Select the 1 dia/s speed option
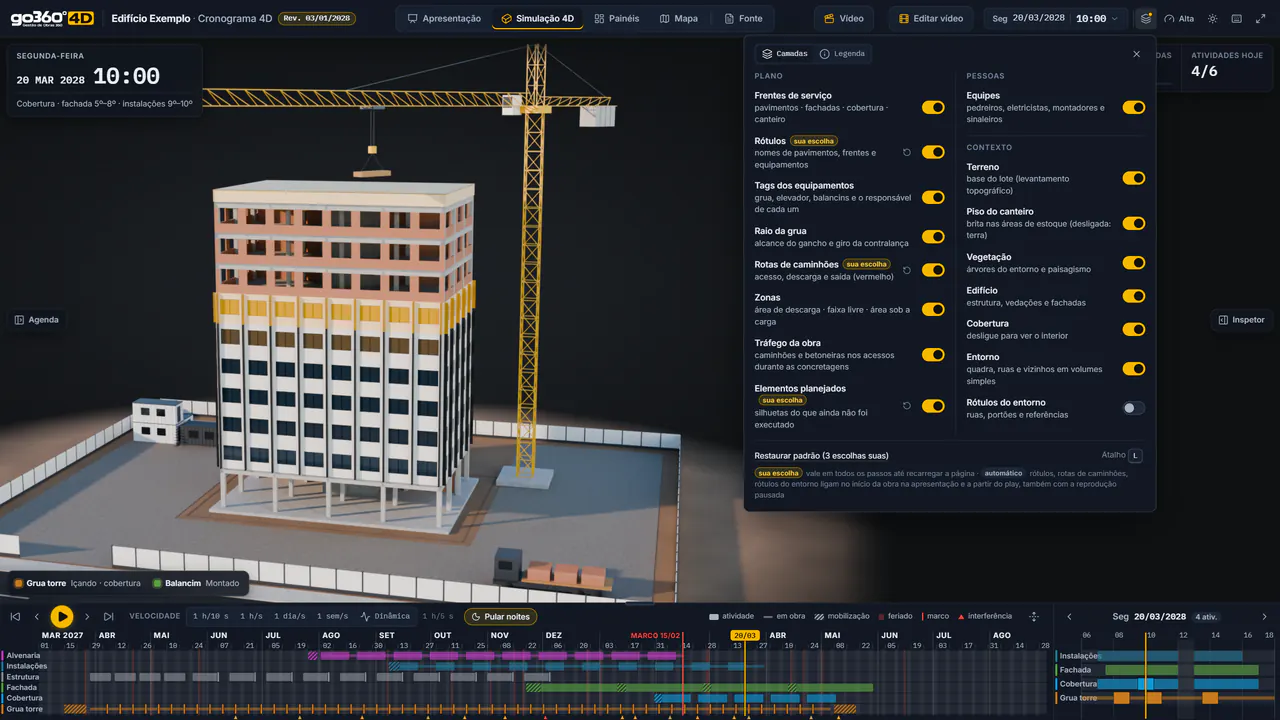Viewport: 1280px width, 720px height. point(290,617)
